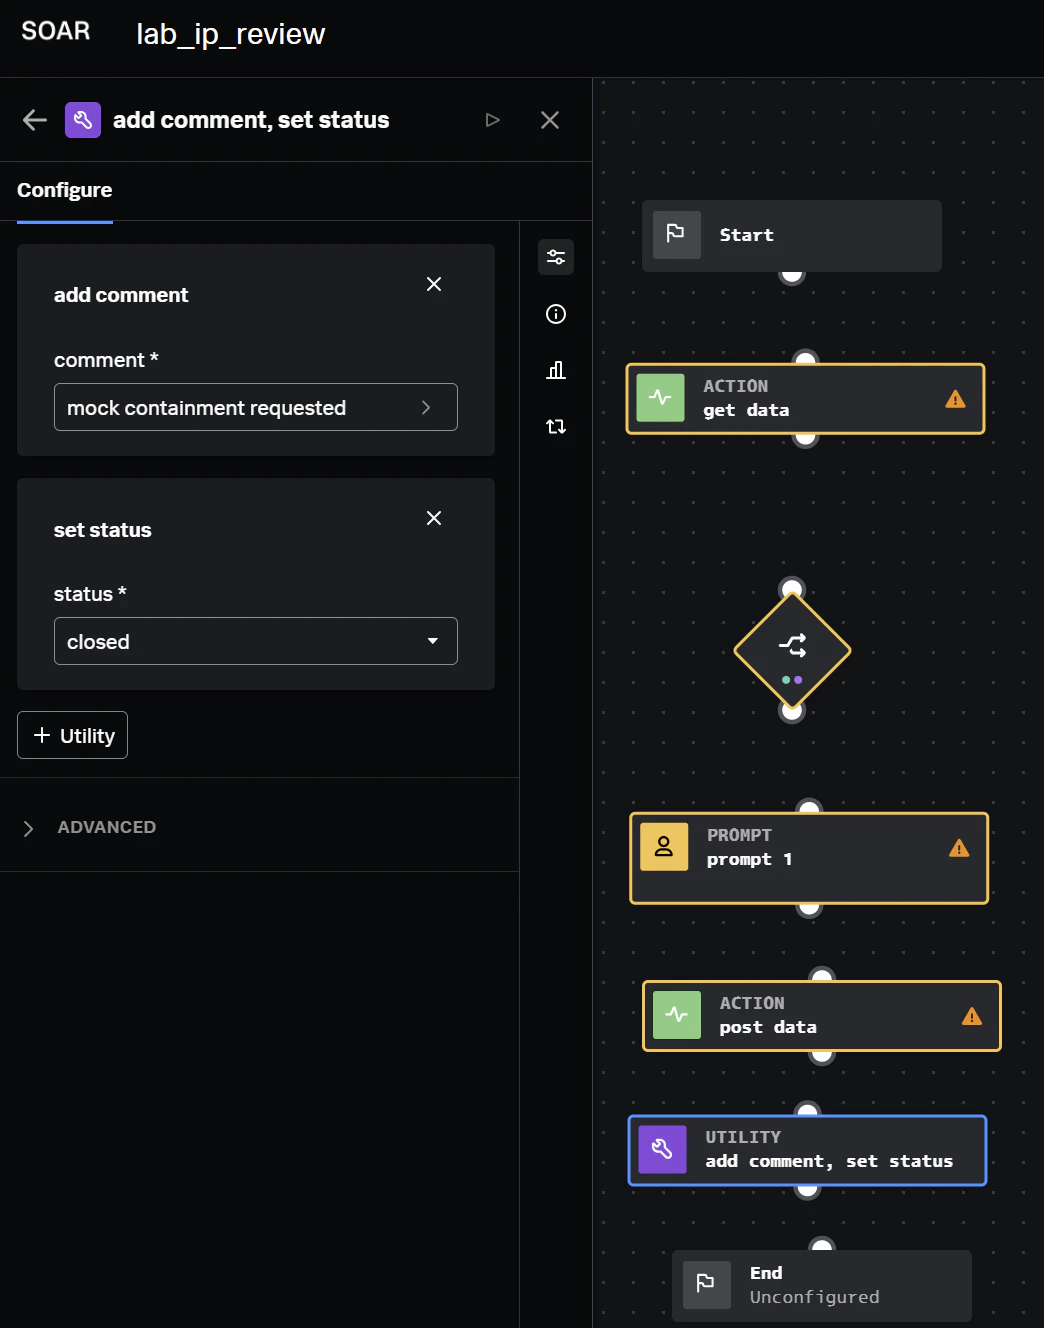Open the info circle icon
The width and height of the screenshot is (1044, 1328).
tap(556, 314)
